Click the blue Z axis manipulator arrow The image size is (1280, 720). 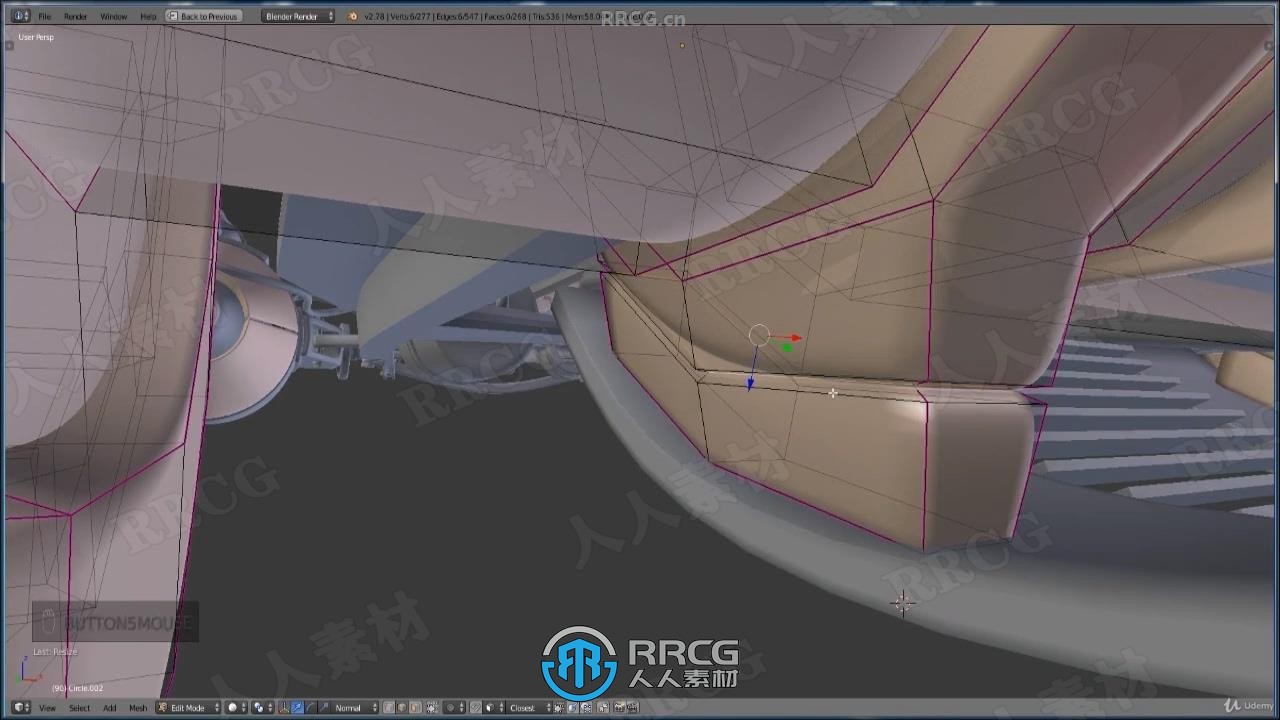pyautogui.click(x=750, y=383)
